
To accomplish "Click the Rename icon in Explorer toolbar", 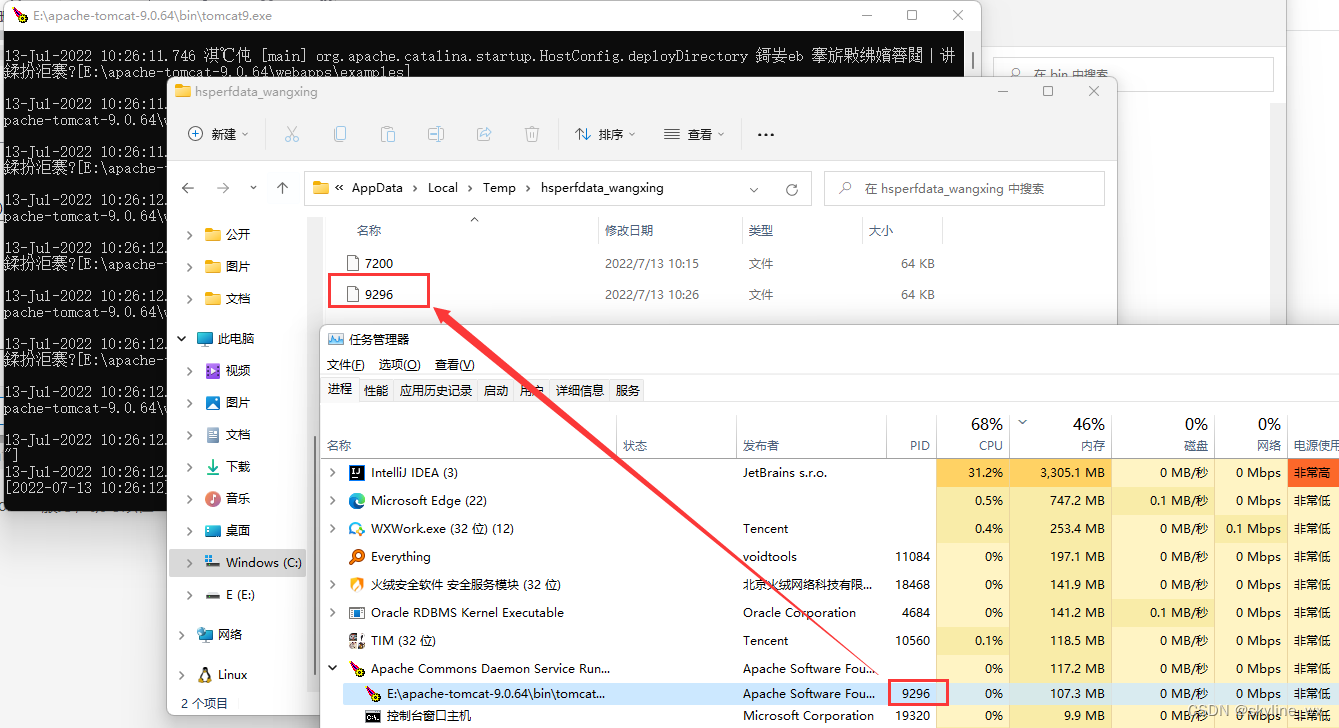I will click(436, 134).
